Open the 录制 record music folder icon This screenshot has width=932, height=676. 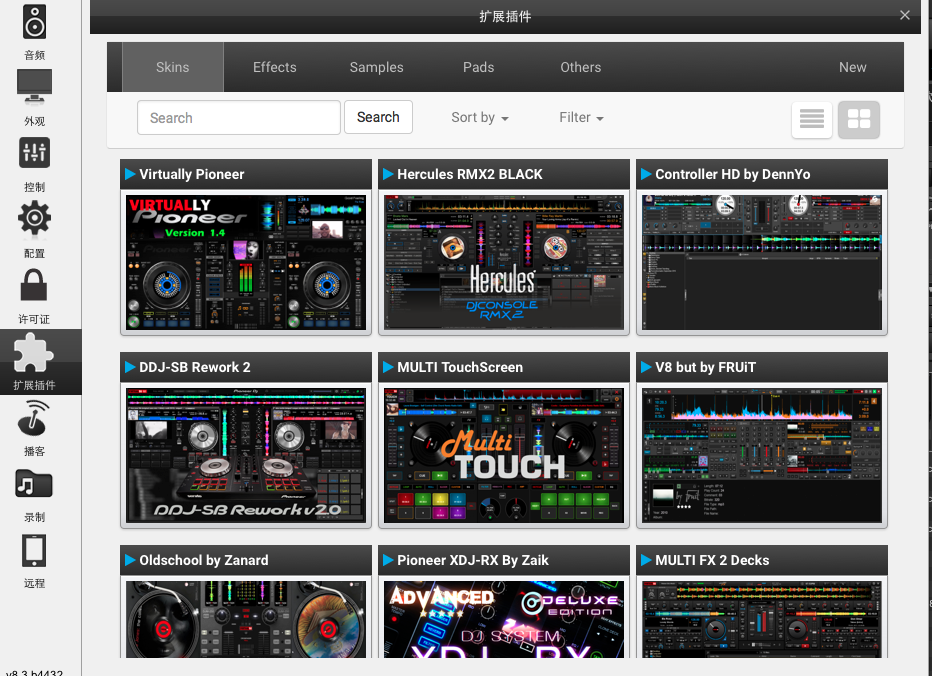[x=34, y=483]
